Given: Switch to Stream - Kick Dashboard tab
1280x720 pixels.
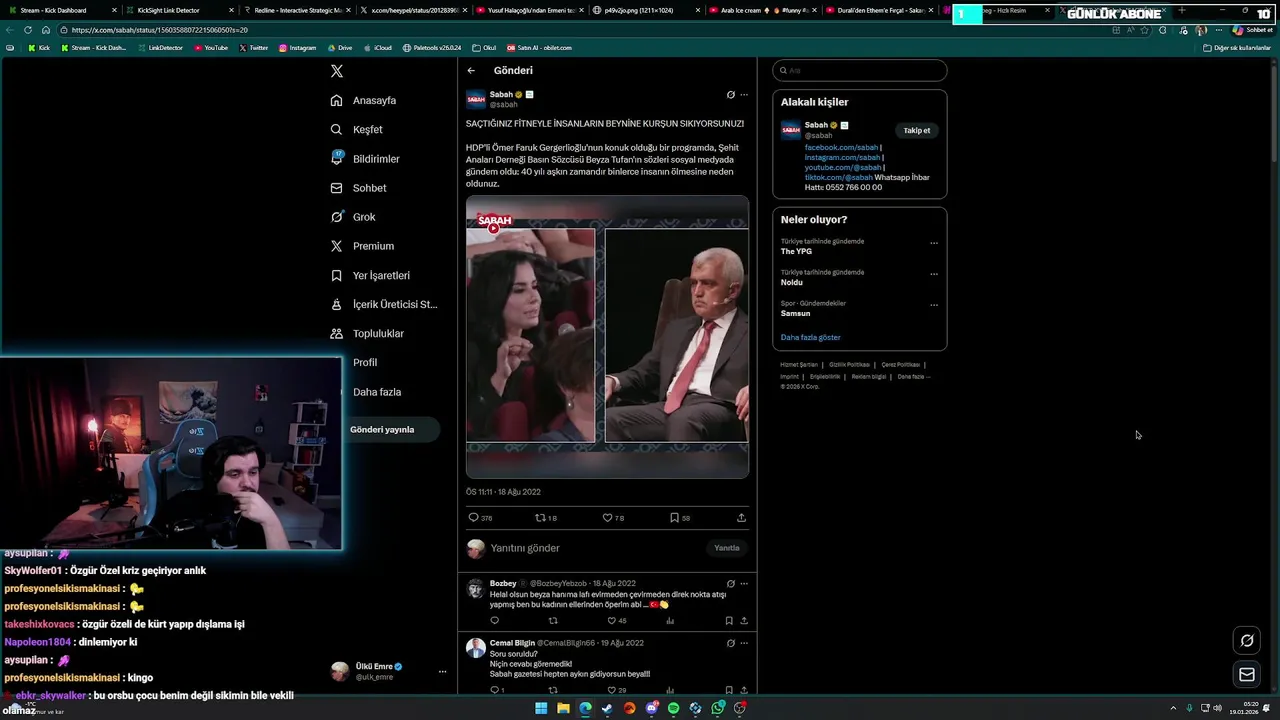Looking at the screenshot, I should 63,10.
